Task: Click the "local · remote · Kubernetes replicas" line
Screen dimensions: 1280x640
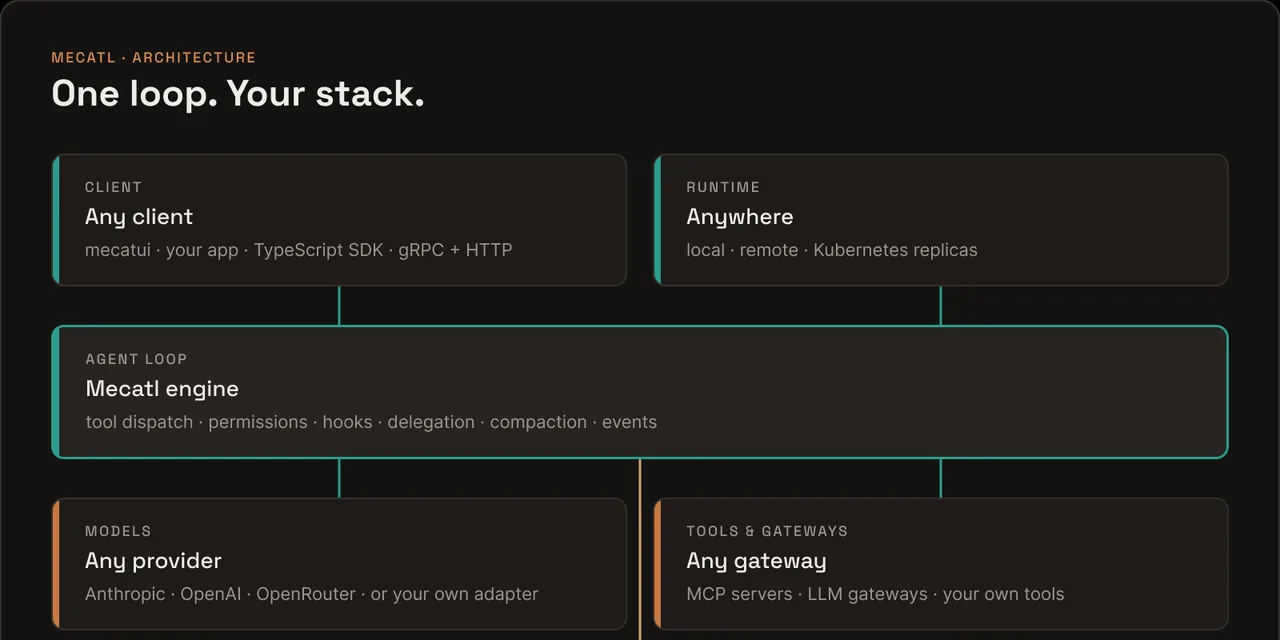Action: (832, 250)
